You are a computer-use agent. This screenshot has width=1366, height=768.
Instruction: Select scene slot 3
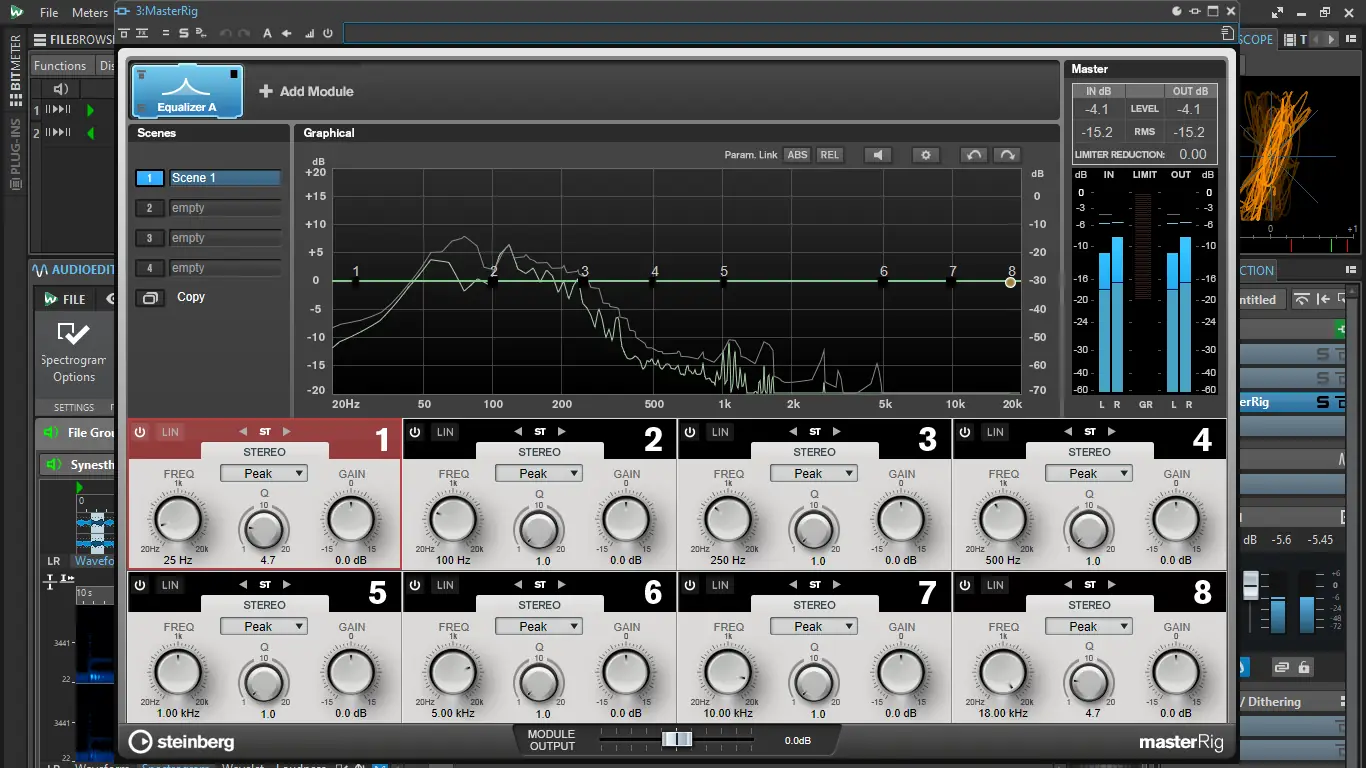150,238
